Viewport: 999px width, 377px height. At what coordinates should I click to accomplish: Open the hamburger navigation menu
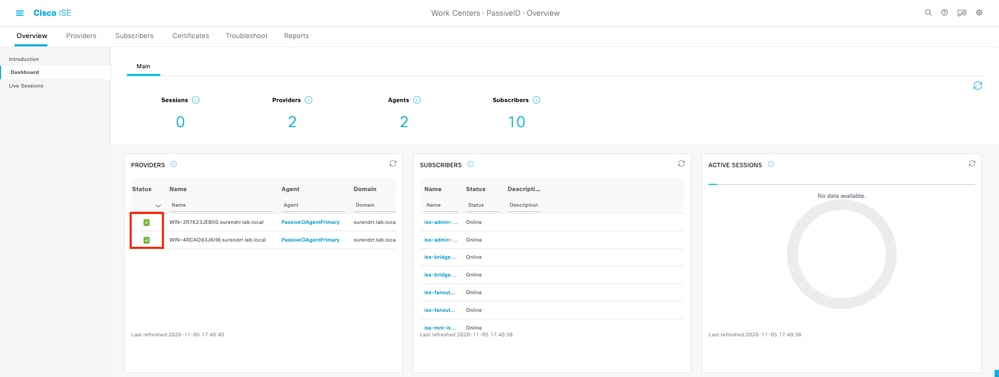20,13
